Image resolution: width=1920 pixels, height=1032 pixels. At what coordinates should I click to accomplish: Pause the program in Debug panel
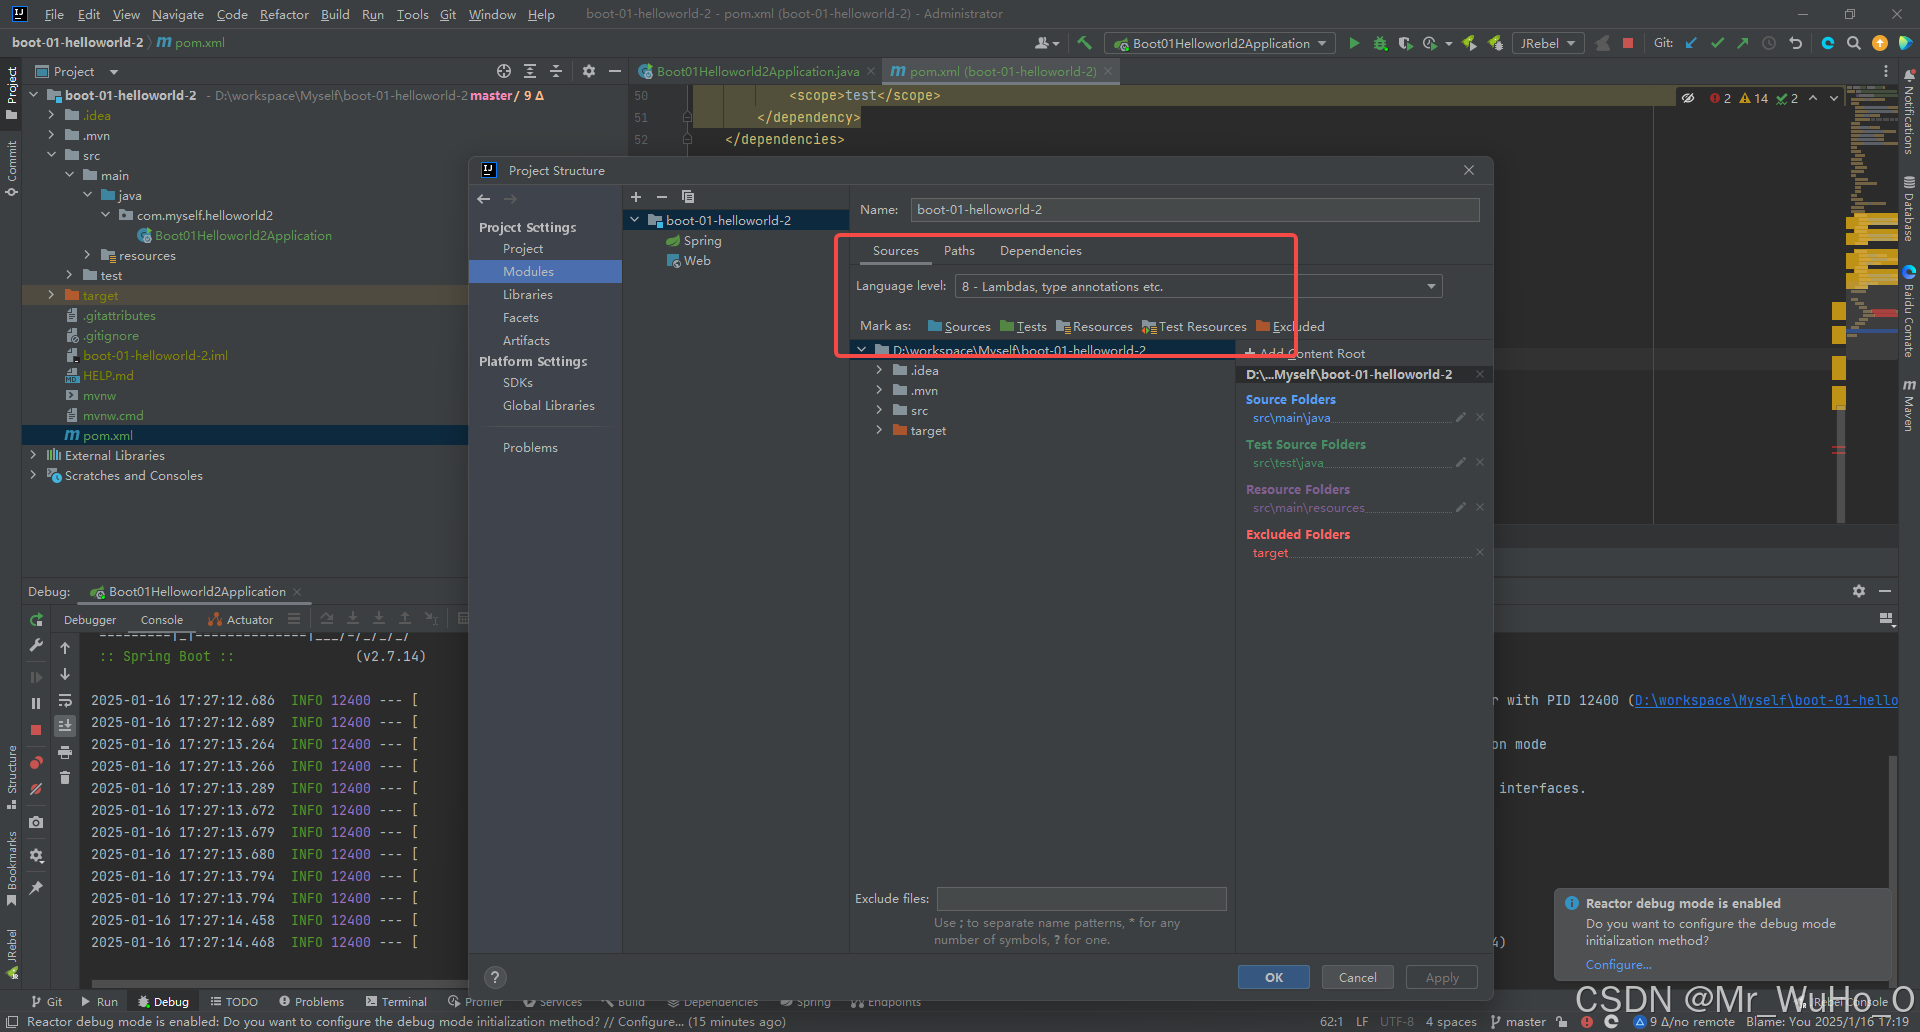[x=36, y=703]
